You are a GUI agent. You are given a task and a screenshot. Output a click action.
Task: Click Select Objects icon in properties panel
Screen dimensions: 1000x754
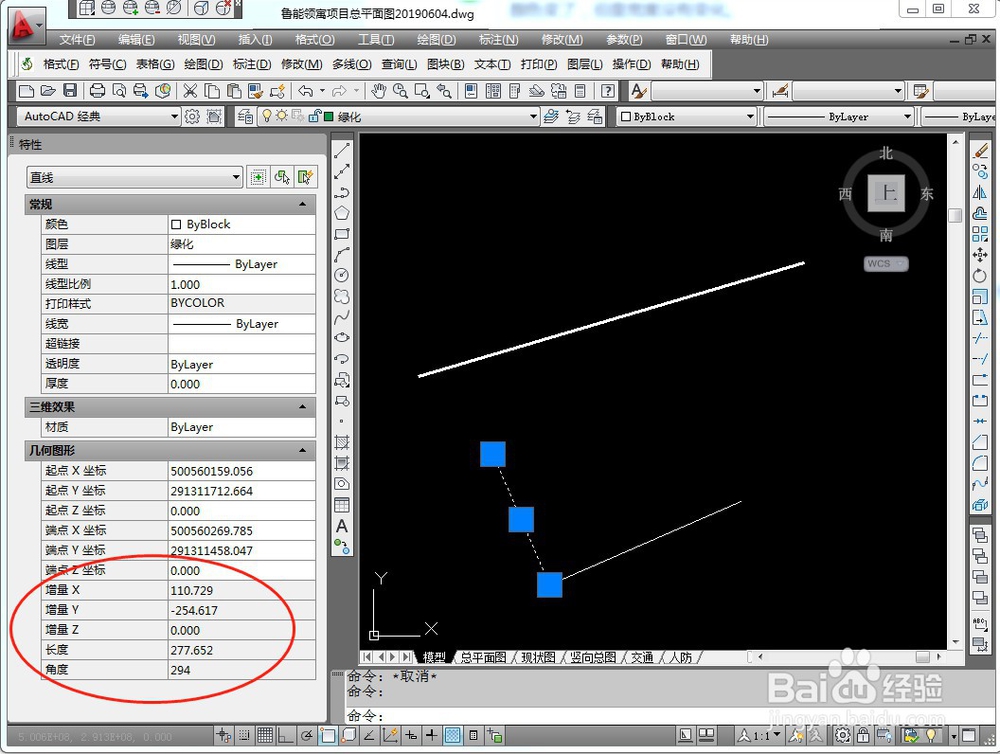(x=282, y=177)
